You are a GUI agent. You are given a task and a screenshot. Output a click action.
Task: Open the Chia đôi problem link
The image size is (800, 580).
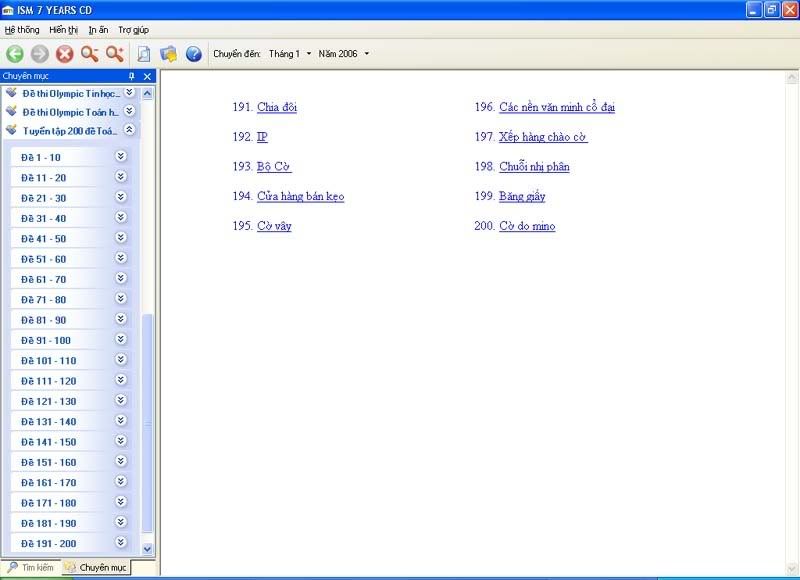[x=277, y=107]
